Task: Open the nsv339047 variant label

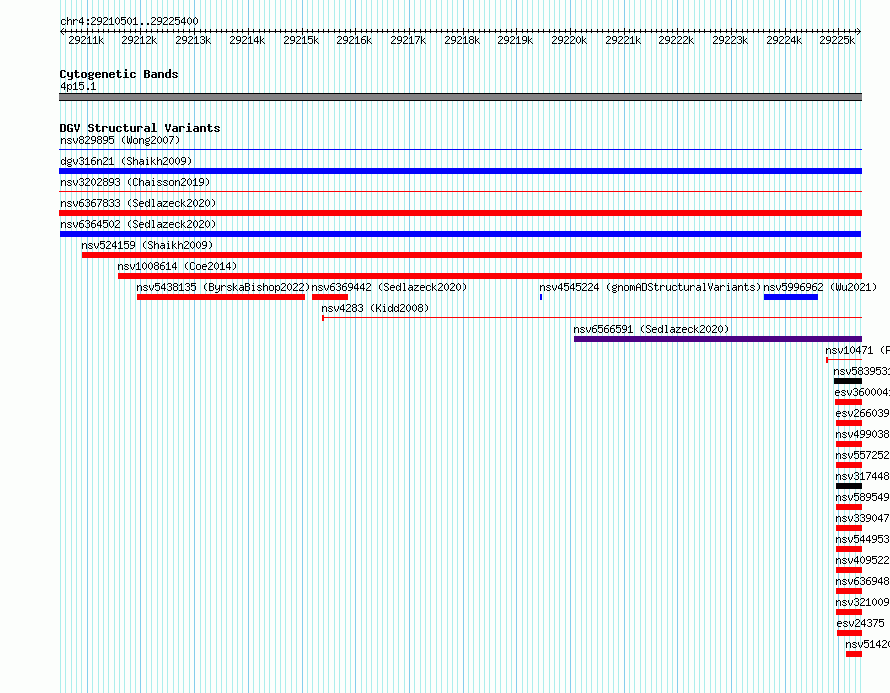Action: (x=862, y=518)
